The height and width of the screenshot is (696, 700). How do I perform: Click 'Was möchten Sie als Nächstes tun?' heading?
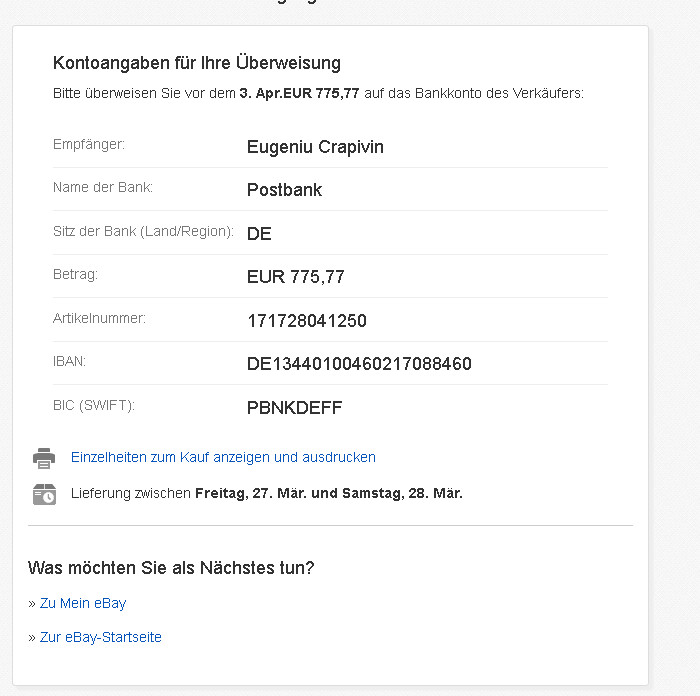coord(171,568)
